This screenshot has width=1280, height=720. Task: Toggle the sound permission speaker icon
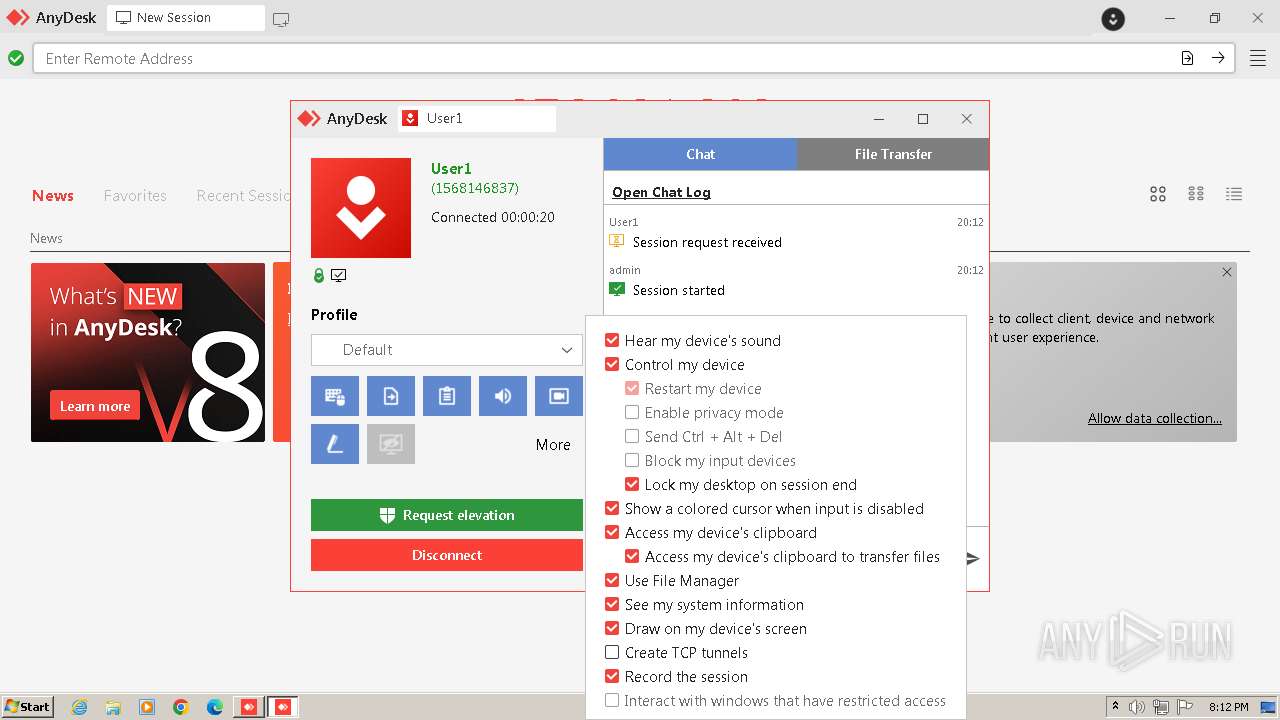503,396
